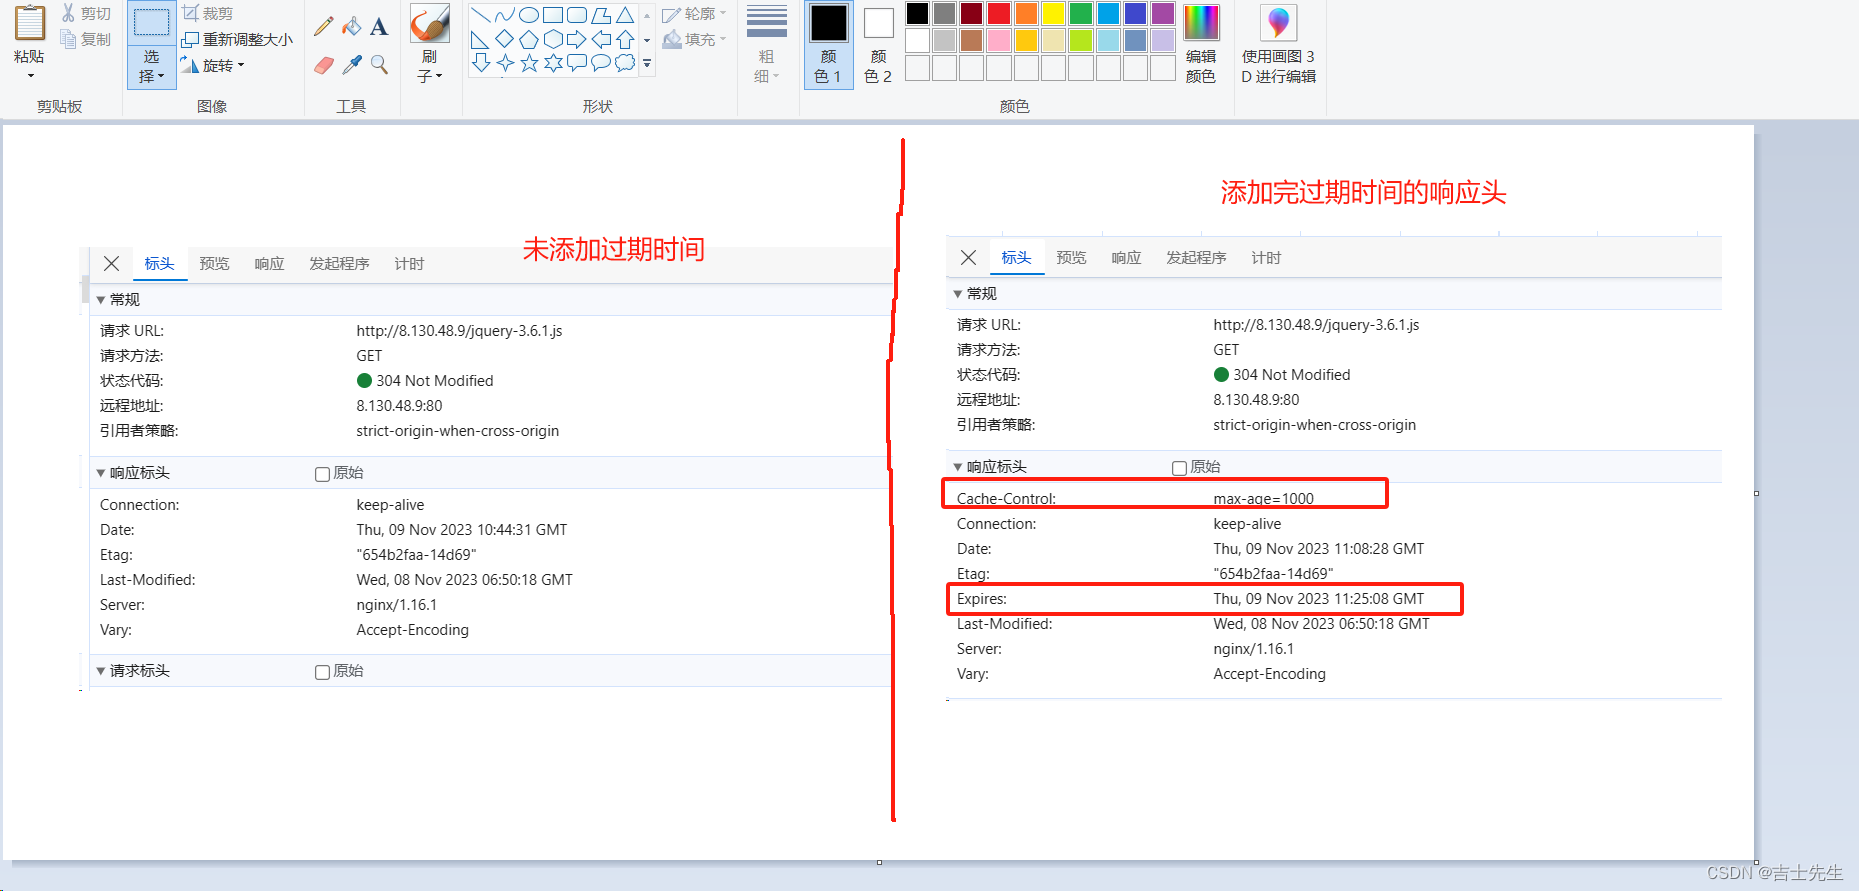
Task: Toggle 原始 checkbox in right 响应标头
Action: click(1179, 468)
